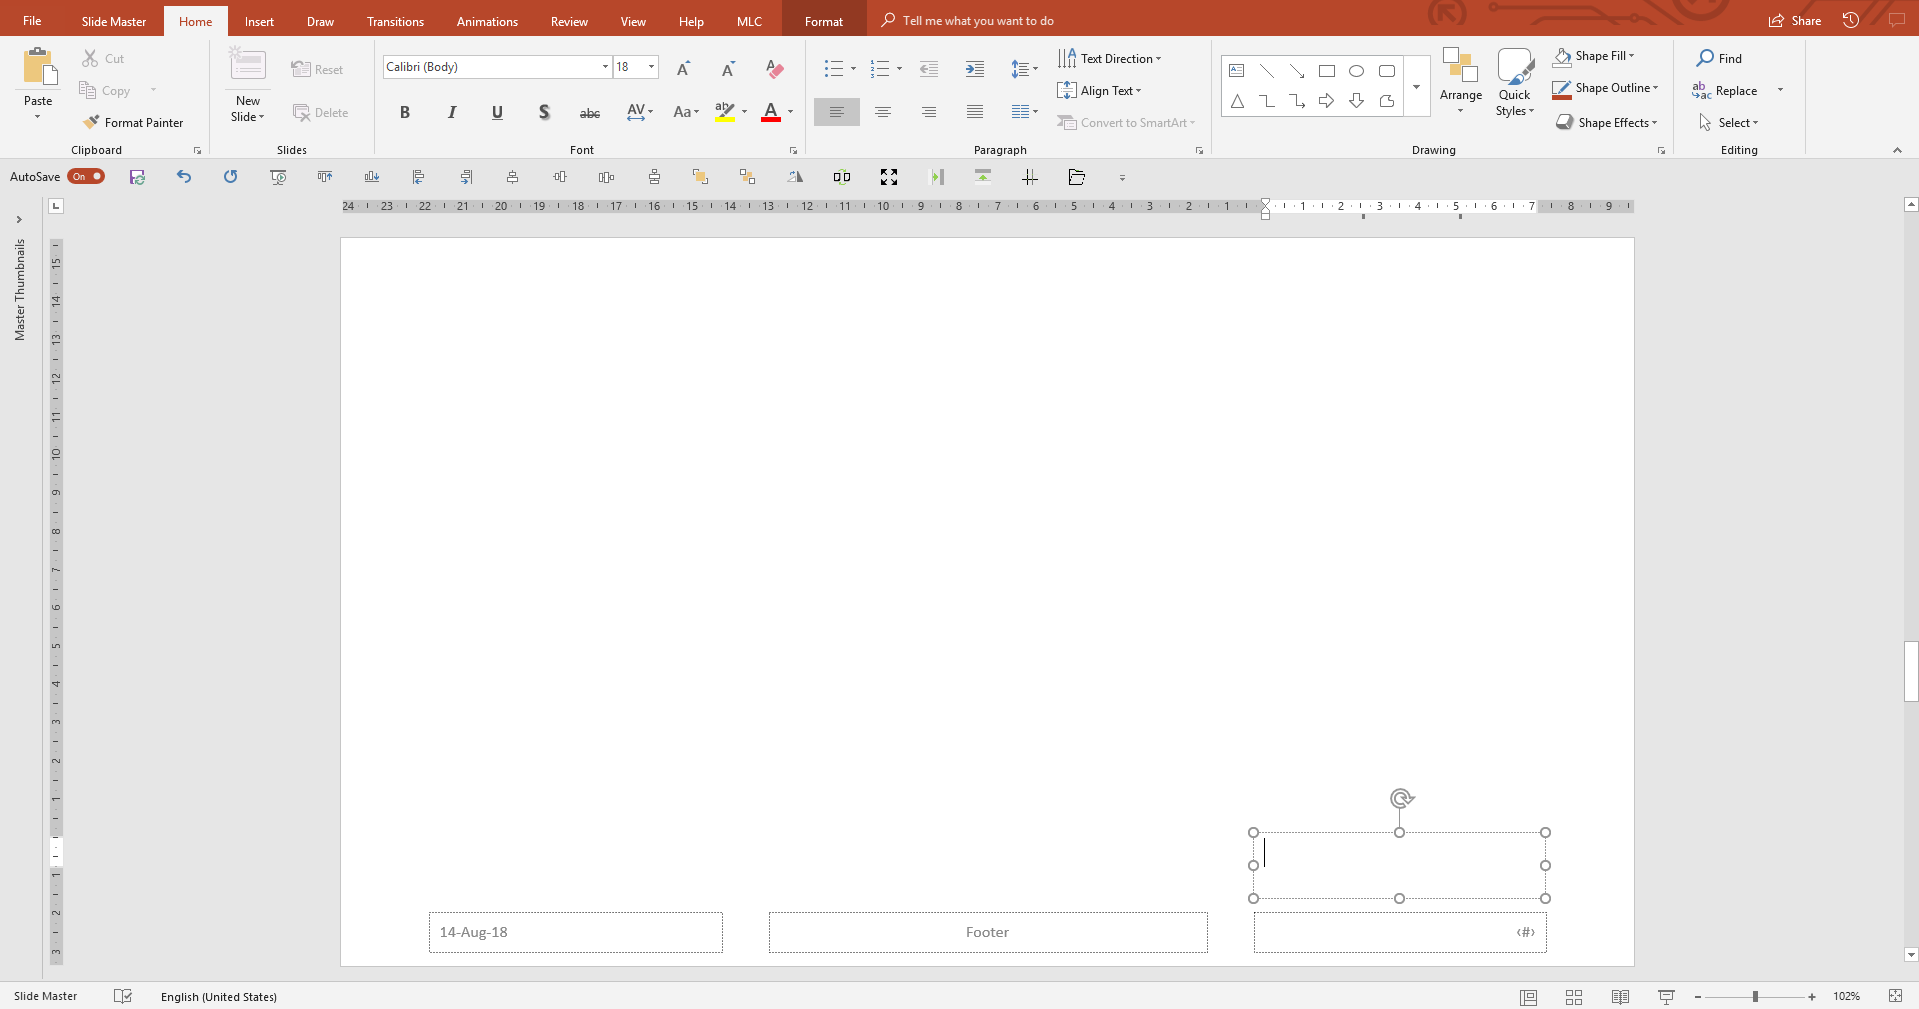The width and height of the screenshot is (1919, 1009).
Task: Apply text Shadow effect
Action: point(543,112)
